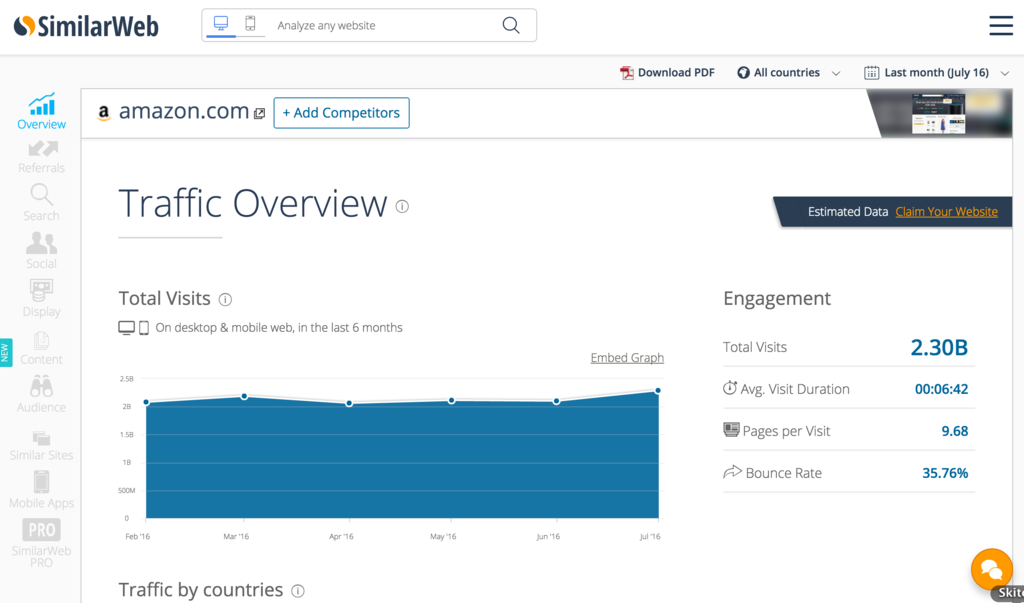1024x603 pixels.
Task: Click the info icon next to Traffic by countries
Action: click(298, 591)
